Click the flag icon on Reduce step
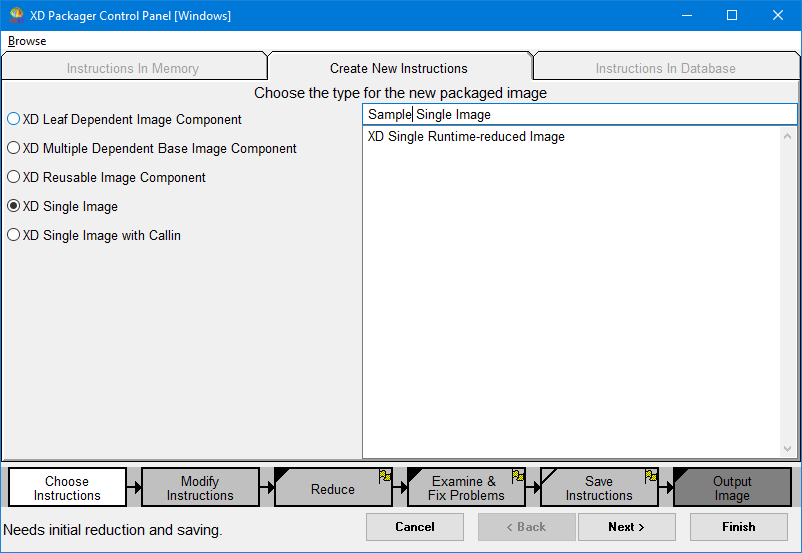This screenshot has height=553, width=802. tap(385, 476)
